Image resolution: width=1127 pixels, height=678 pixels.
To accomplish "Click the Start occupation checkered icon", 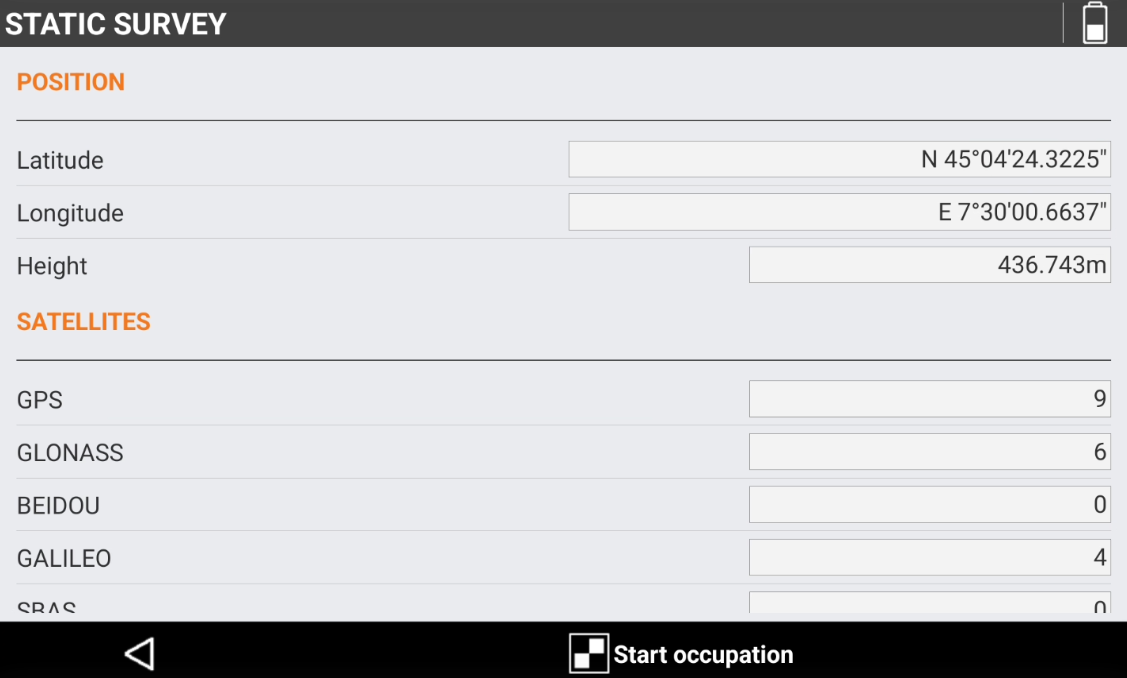I will coord(589,654).
